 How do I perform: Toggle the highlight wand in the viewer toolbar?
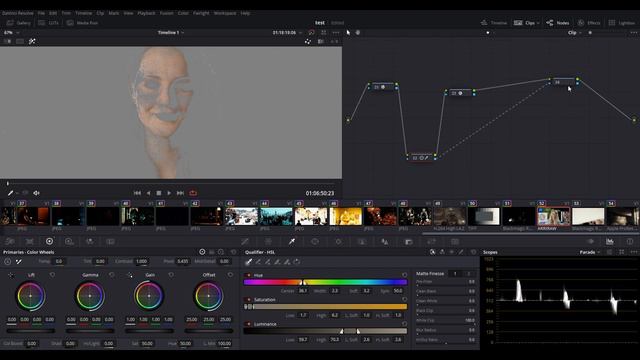pos(32,41)
